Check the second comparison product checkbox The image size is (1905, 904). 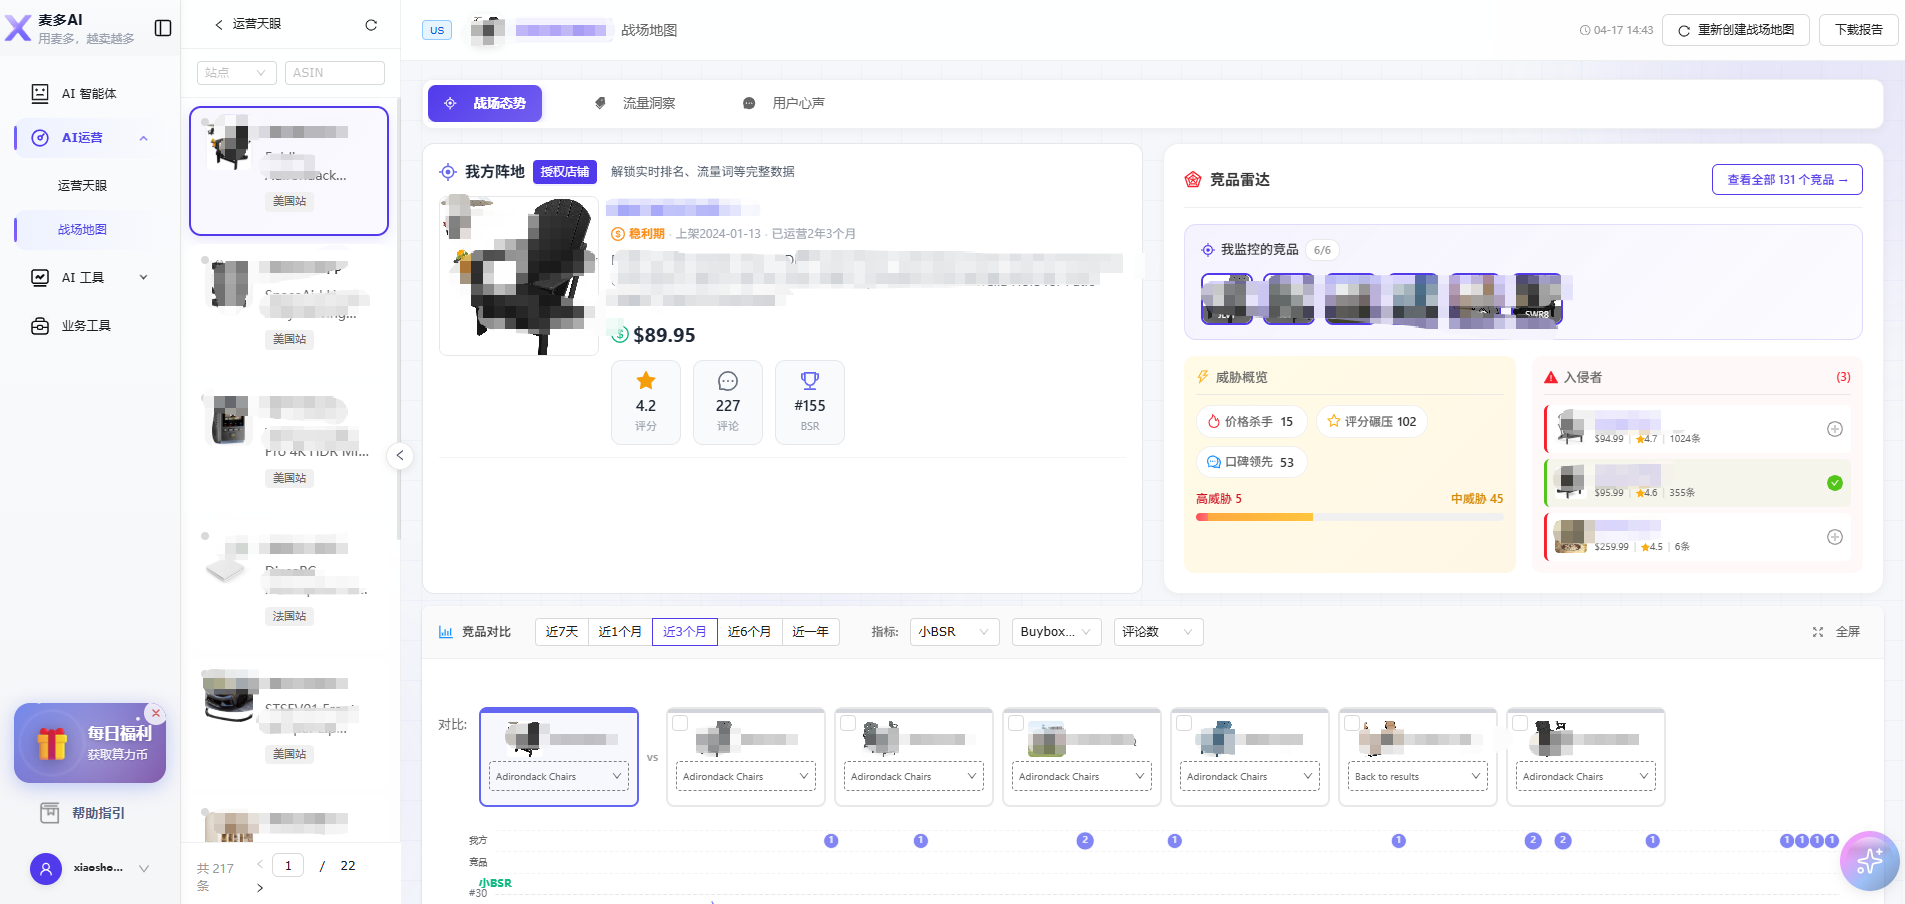coord(681,722)
